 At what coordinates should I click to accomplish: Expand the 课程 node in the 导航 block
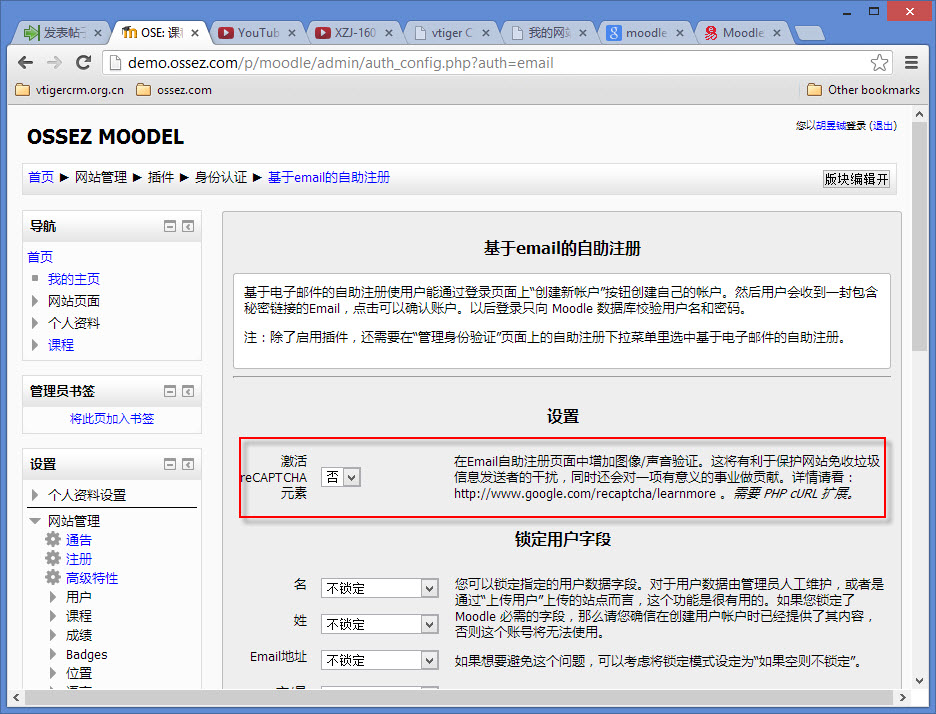point(35,344)
